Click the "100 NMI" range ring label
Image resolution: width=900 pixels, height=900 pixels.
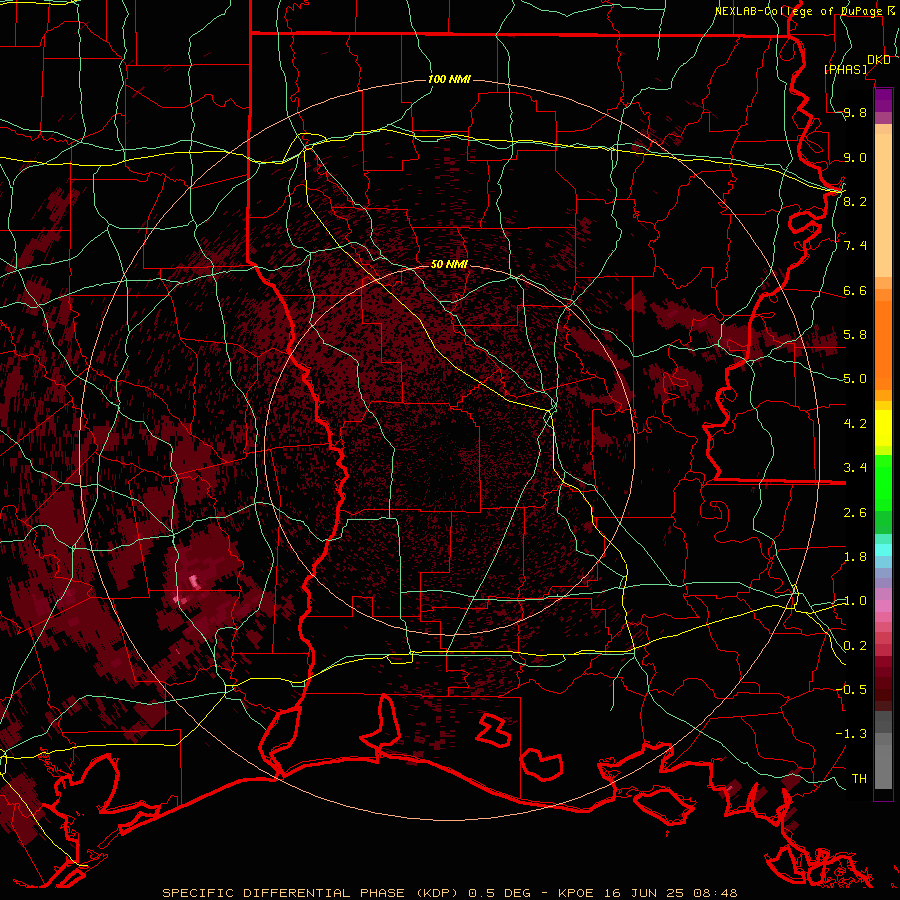[449, 79]
